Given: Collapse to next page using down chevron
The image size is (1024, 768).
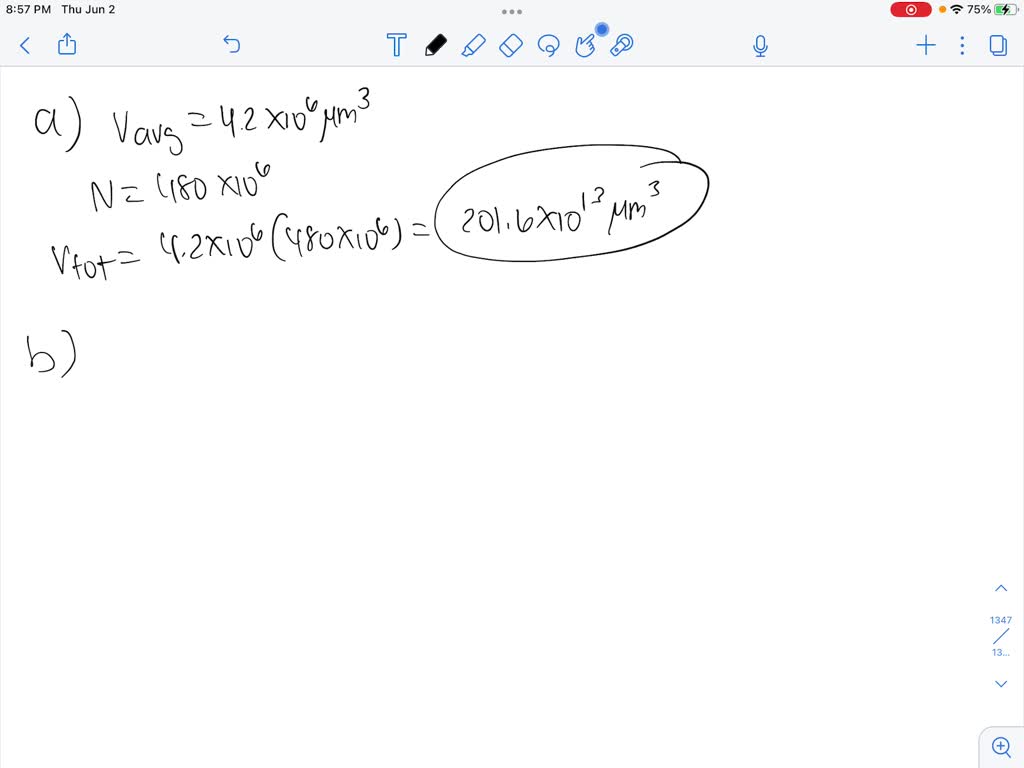Looking at the screenshot, I should click(x=1001, y=683).
